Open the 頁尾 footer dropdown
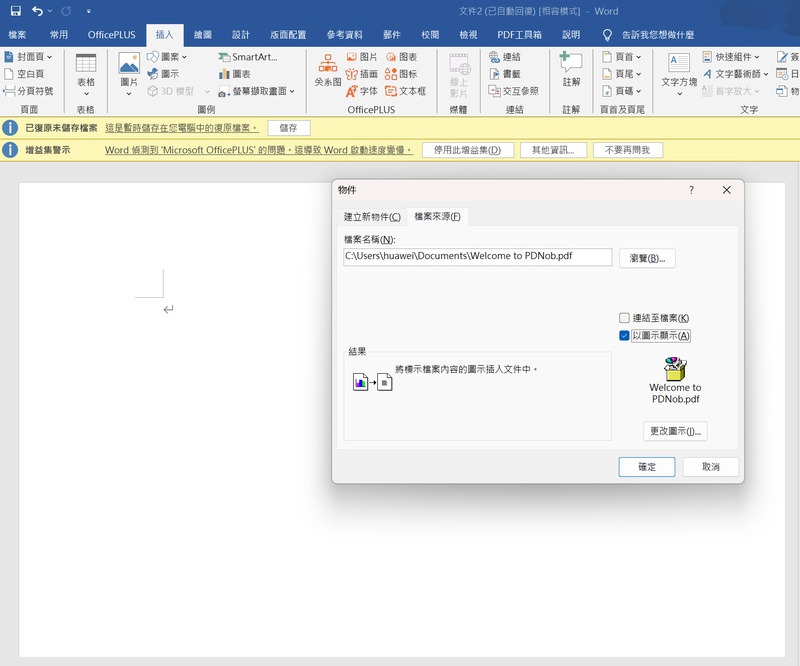800x666 pixels. click(x=621, y=74)
